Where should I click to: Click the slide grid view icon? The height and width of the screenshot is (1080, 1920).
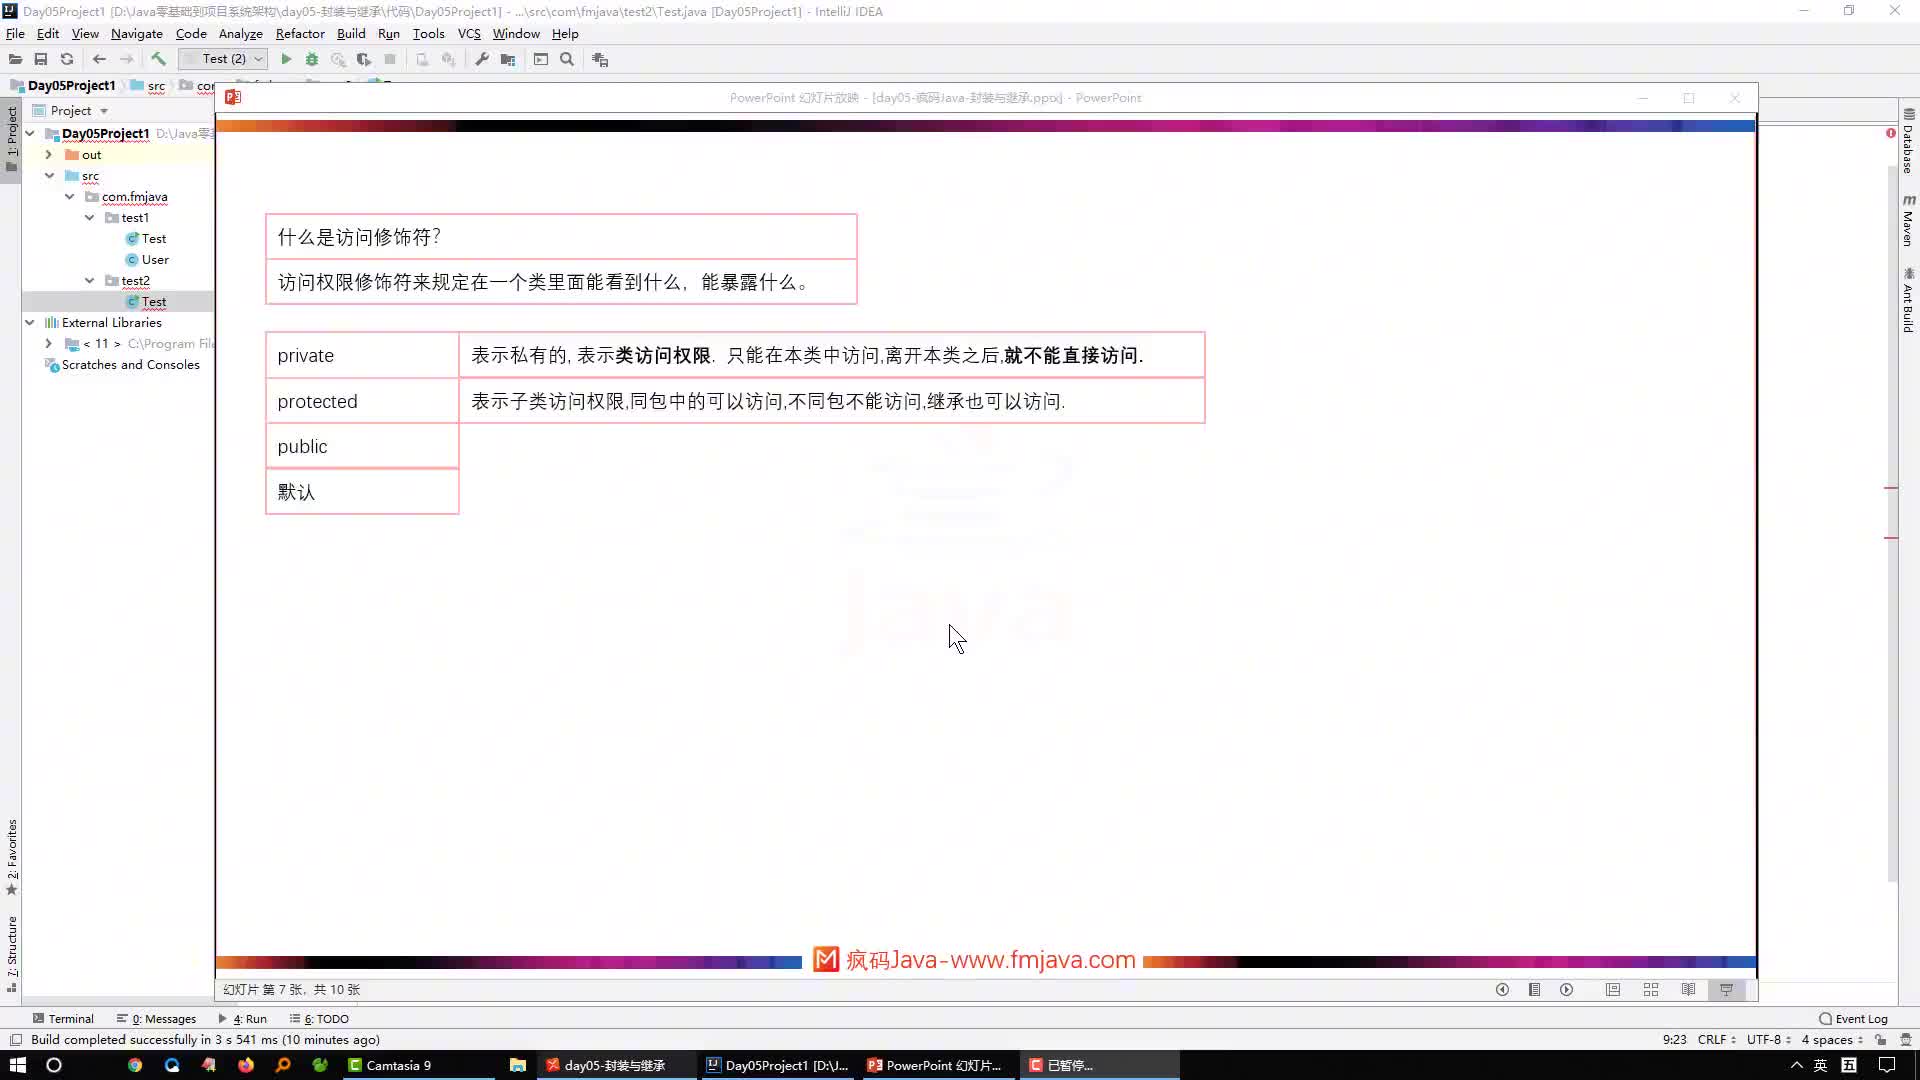coord(1652,989)
